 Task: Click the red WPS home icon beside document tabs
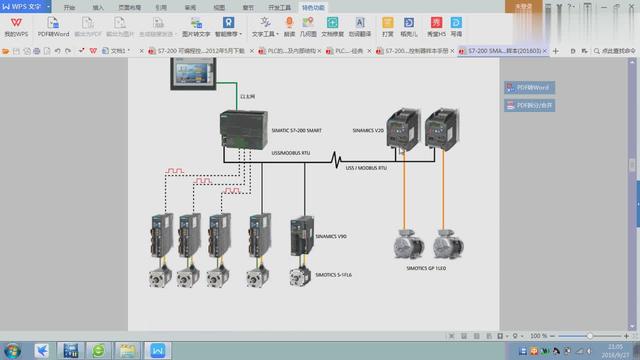pos(93,51)
